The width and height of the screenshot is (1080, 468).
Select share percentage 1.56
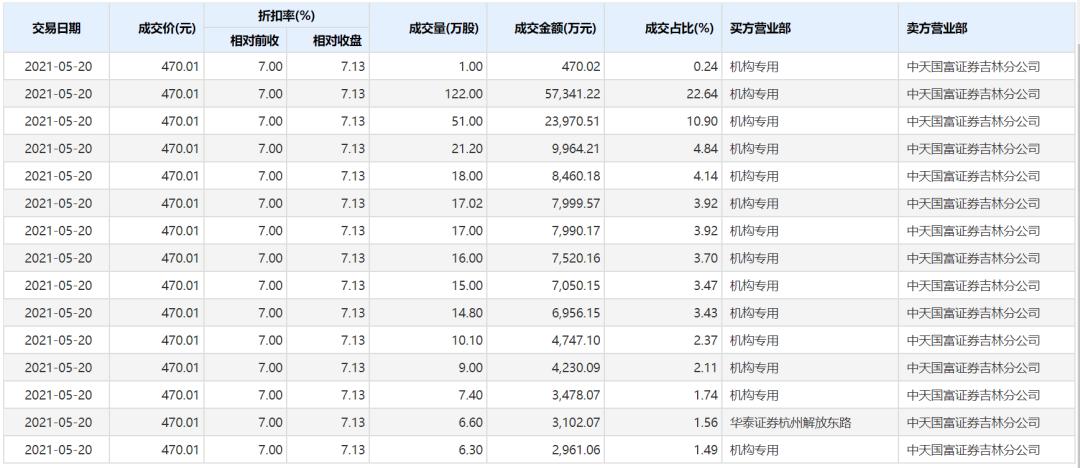tap(705, 423)
